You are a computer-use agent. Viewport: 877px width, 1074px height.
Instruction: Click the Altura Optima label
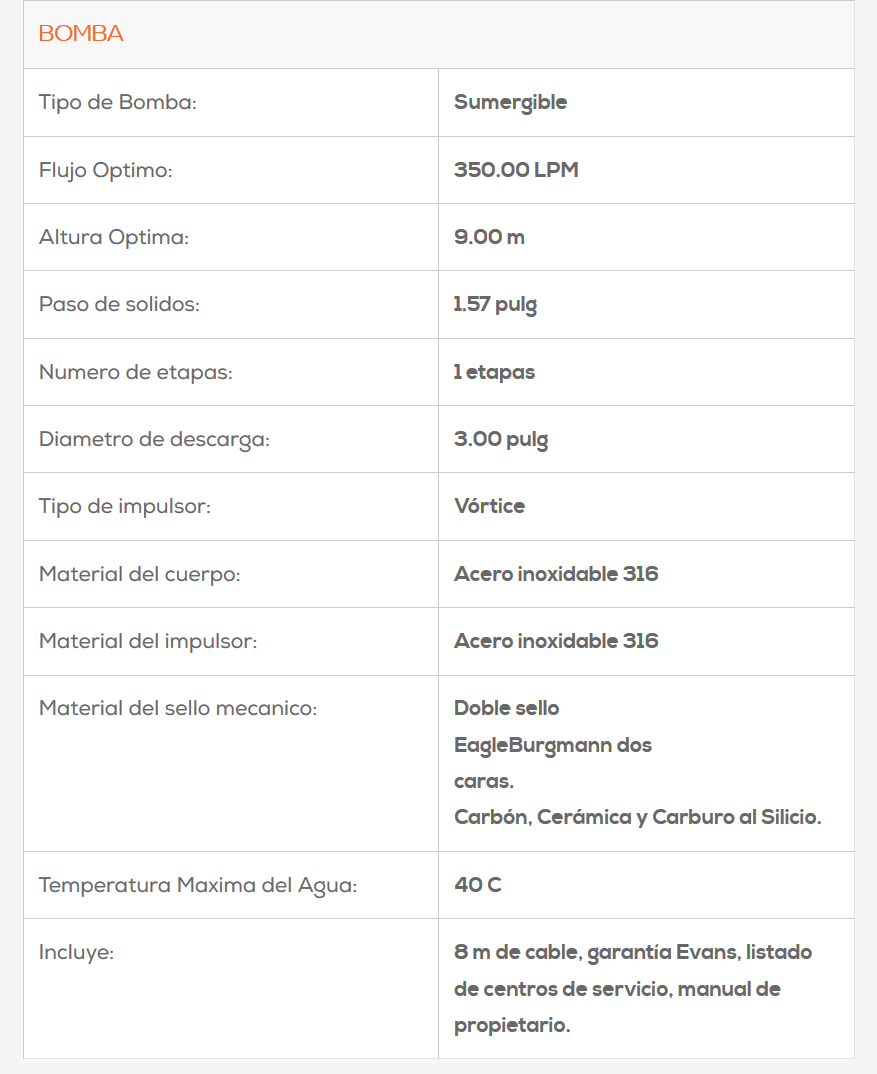click(113, 237)
